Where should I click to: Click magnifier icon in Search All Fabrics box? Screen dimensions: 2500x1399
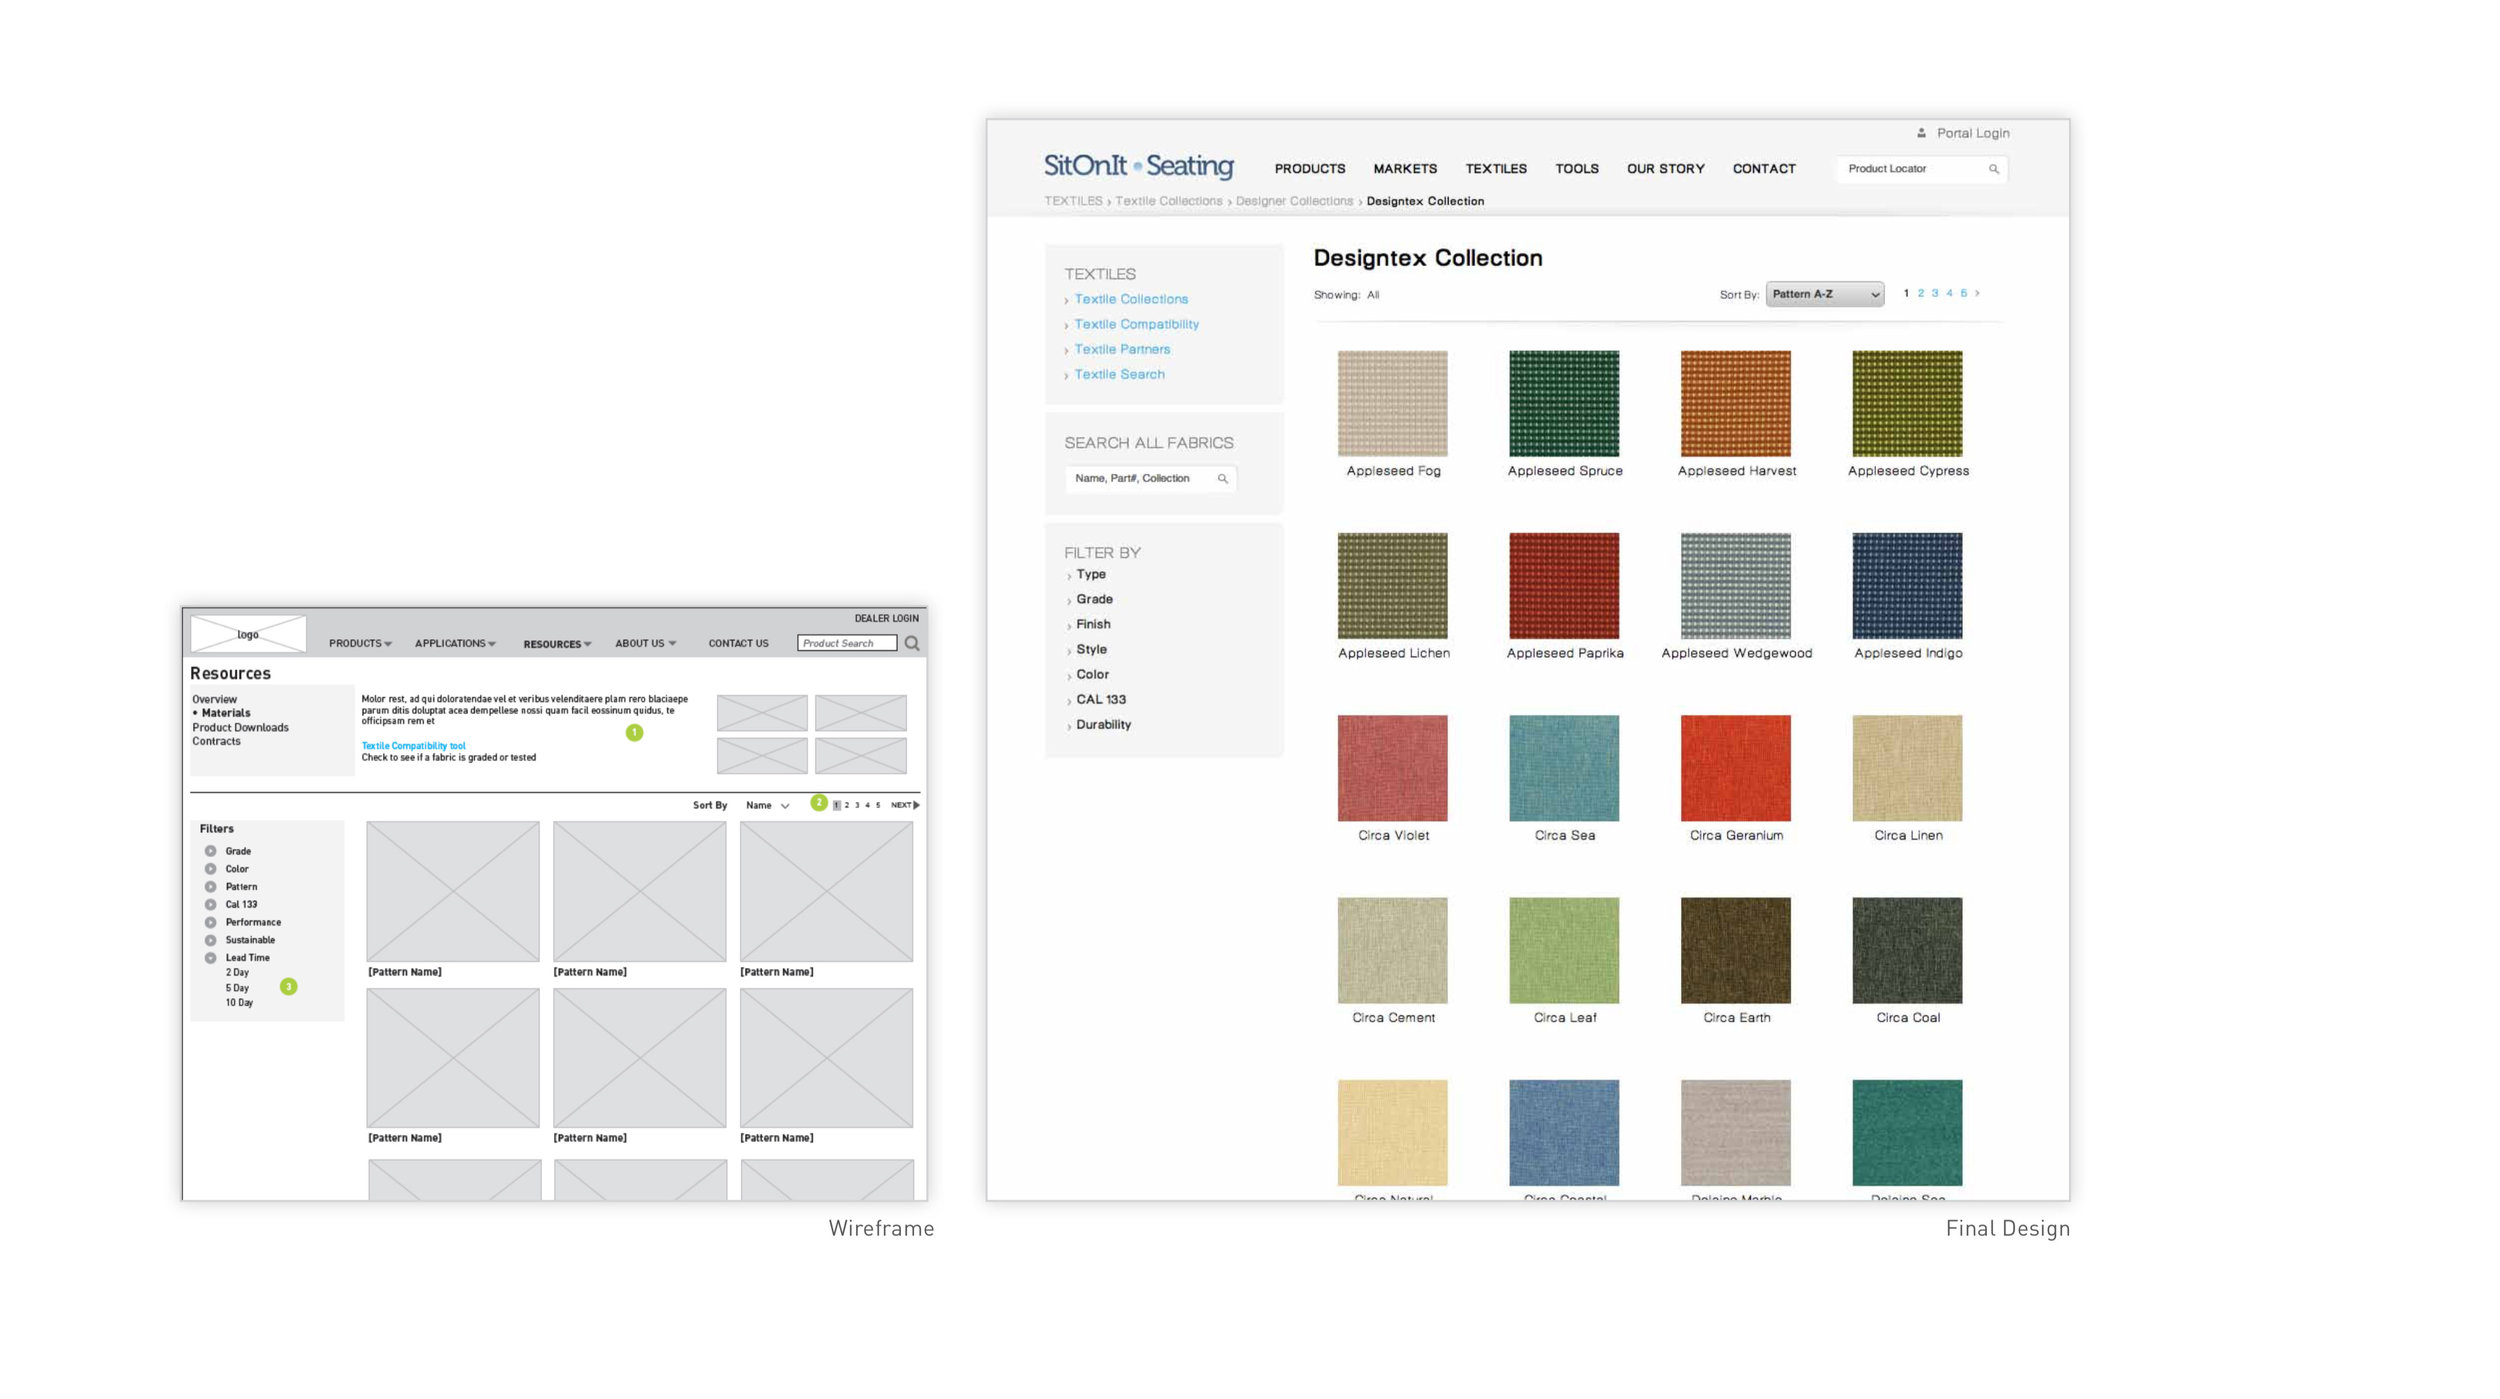1222,479
